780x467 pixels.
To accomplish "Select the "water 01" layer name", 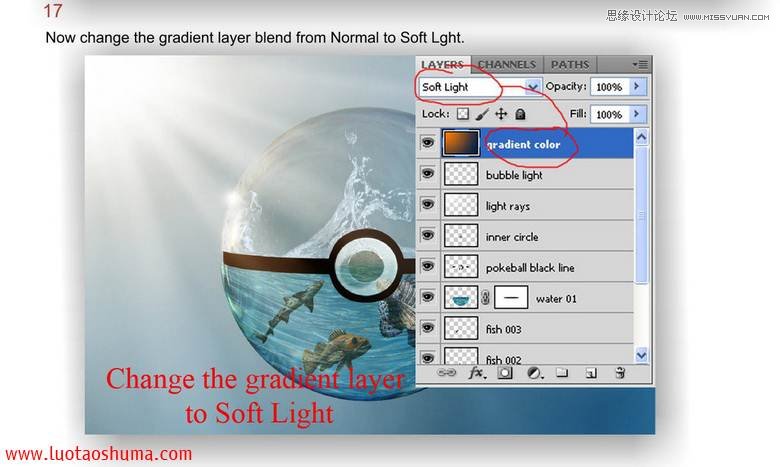I will point(556,299).
